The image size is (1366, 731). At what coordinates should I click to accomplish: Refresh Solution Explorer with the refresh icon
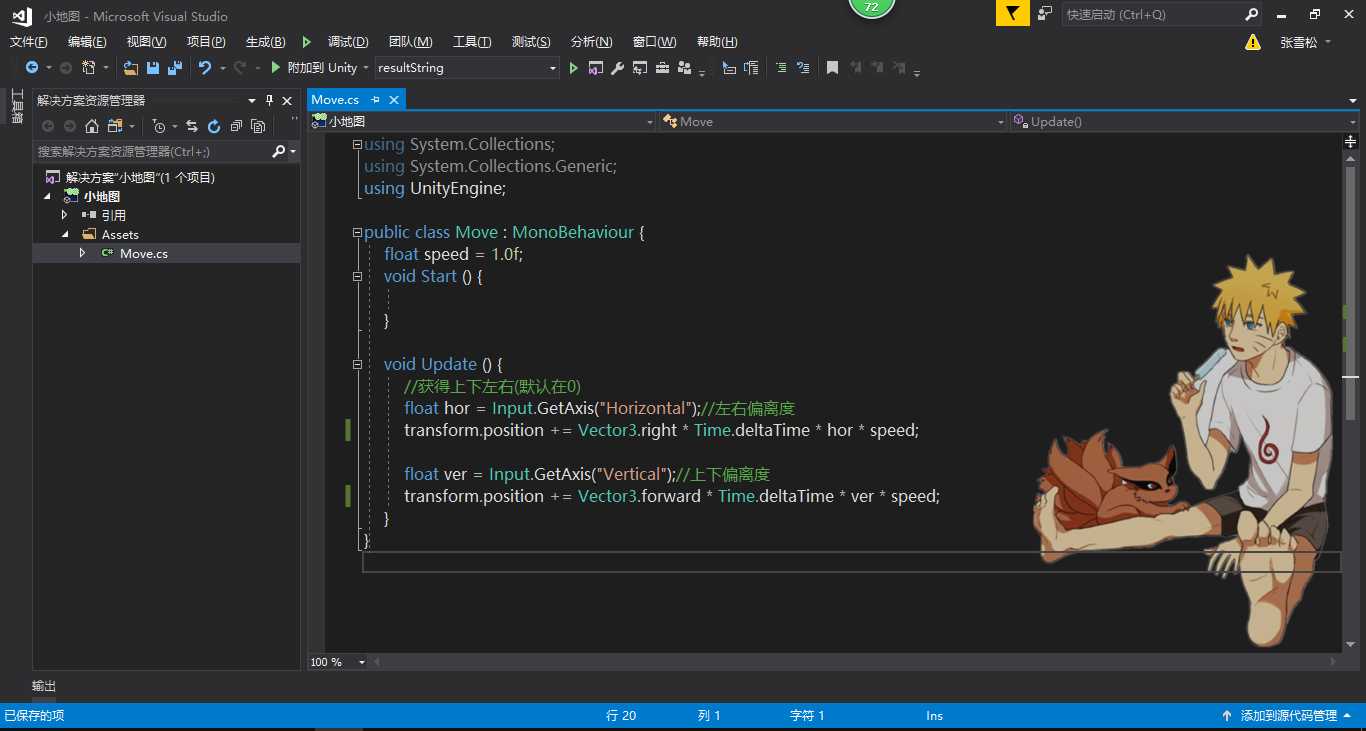click(x=214, y=126)
